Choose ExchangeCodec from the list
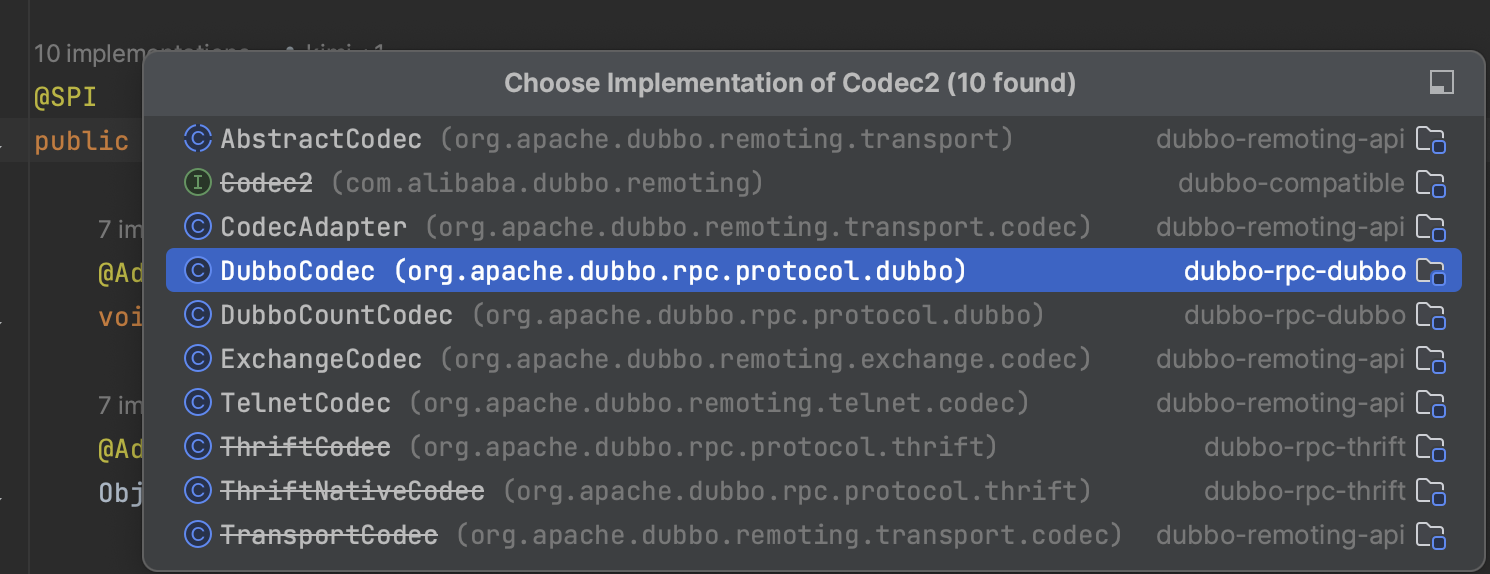Image resolution: width=1490 pixels, height=574 pixels. point(813,359)
